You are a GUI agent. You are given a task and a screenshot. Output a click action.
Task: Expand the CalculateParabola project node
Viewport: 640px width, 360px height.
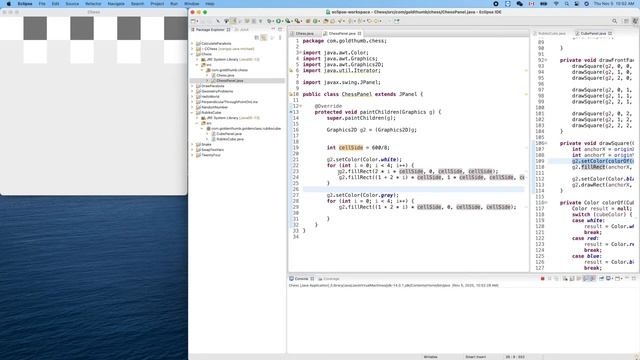point(193,43)
